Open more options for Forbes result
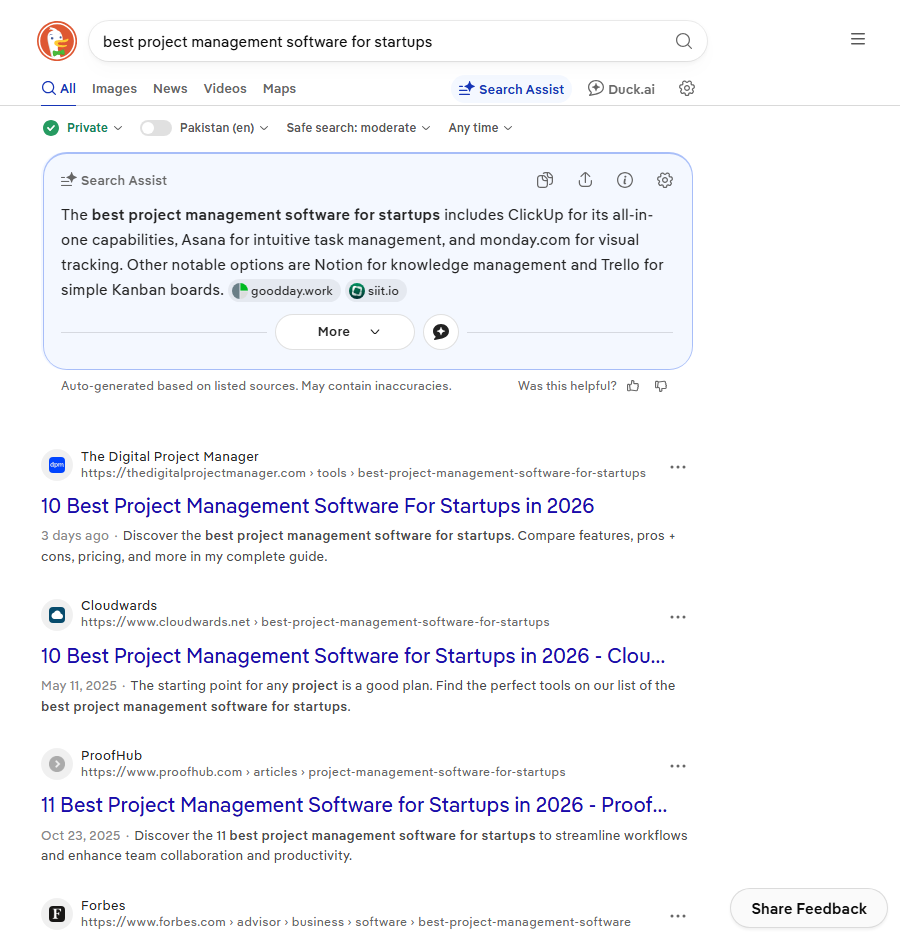900x940 pixels. point(678,916)
